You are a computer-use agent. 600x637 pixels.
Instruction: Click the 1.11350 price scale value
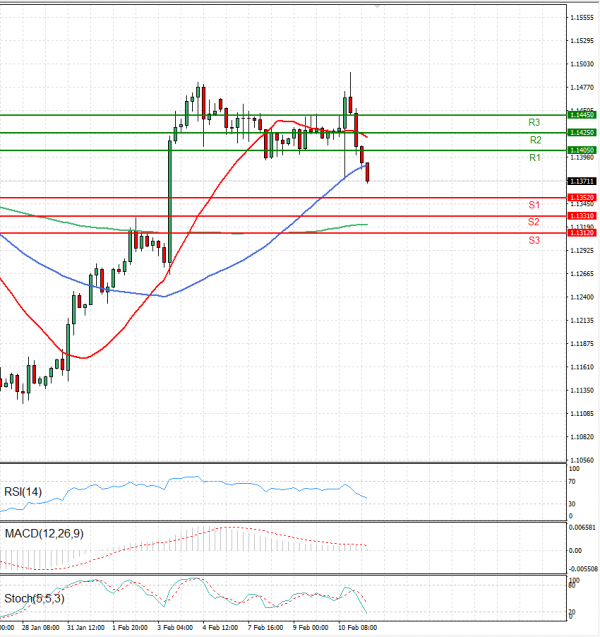coord(582,390)
